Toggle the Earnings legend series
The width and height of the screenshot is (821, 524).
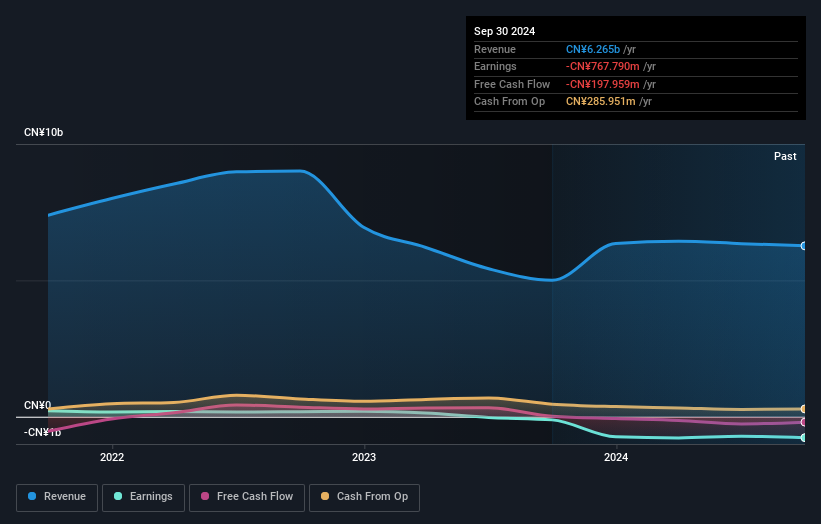(143, 497)
